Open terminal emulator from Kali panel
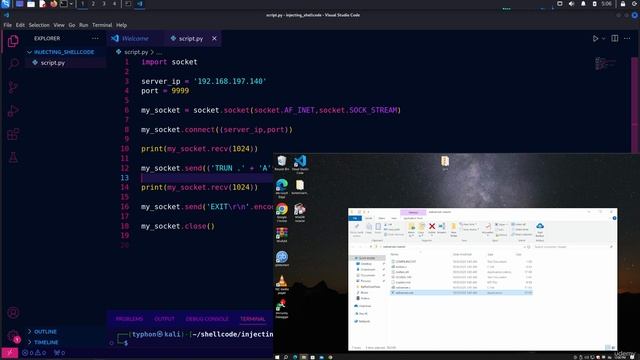The image size is (640, 360). click(64, 4)
